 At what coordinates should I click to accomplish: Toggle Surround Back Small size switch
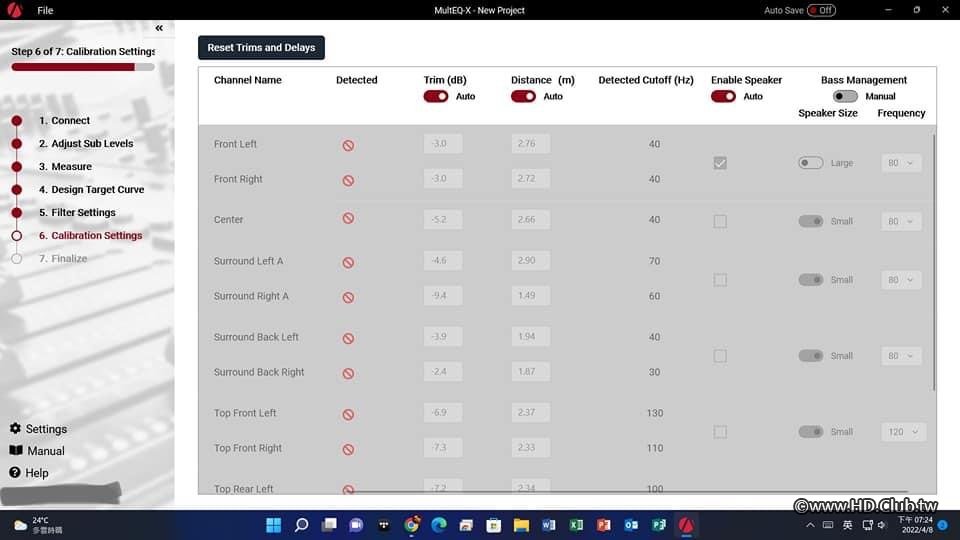pos(811,356)
